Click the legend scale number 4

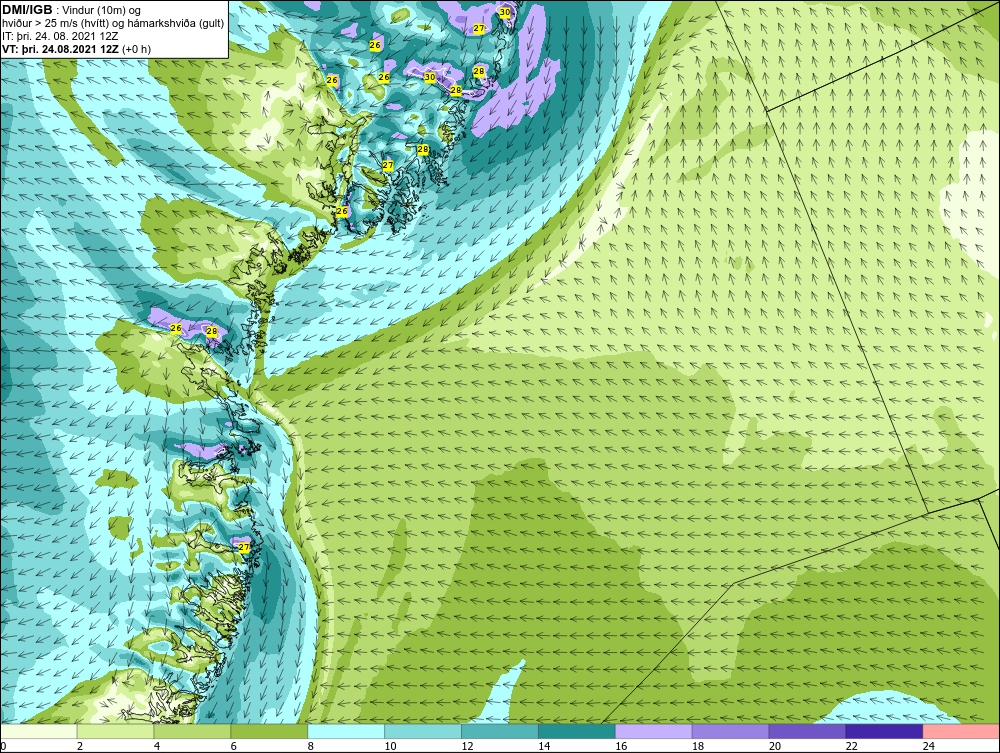coord(156,746)
